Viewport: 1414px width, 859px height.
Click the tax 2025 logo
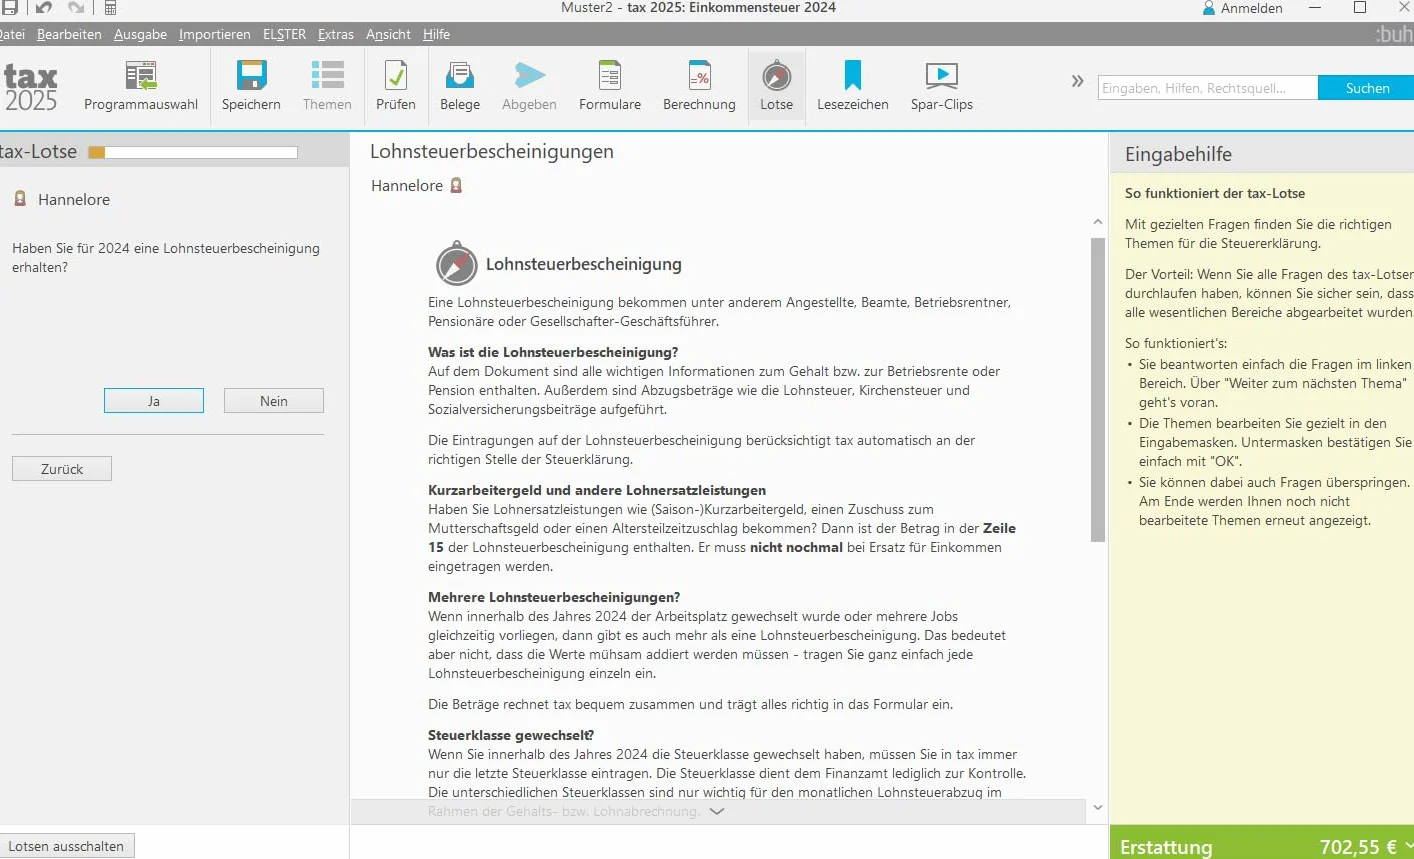click(30, 88)
